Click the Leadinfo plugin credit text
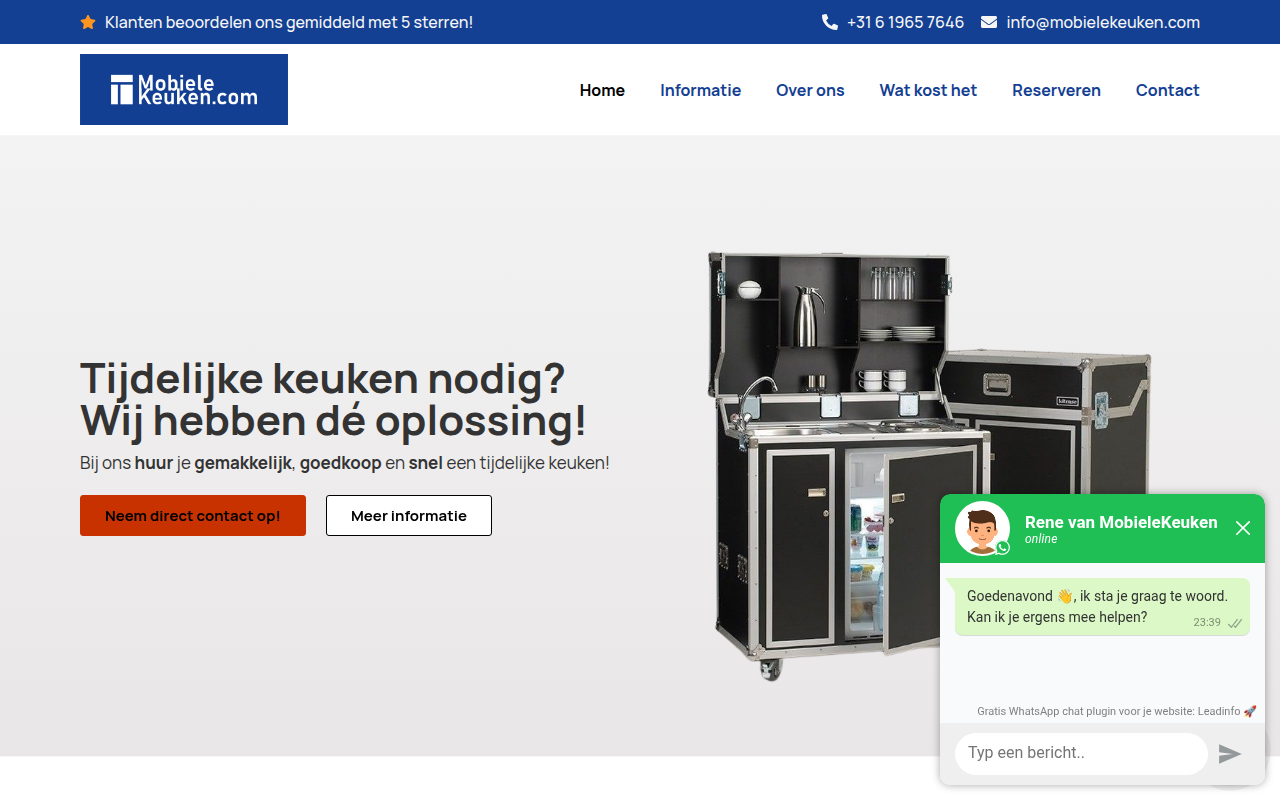 coord(1116,711)
